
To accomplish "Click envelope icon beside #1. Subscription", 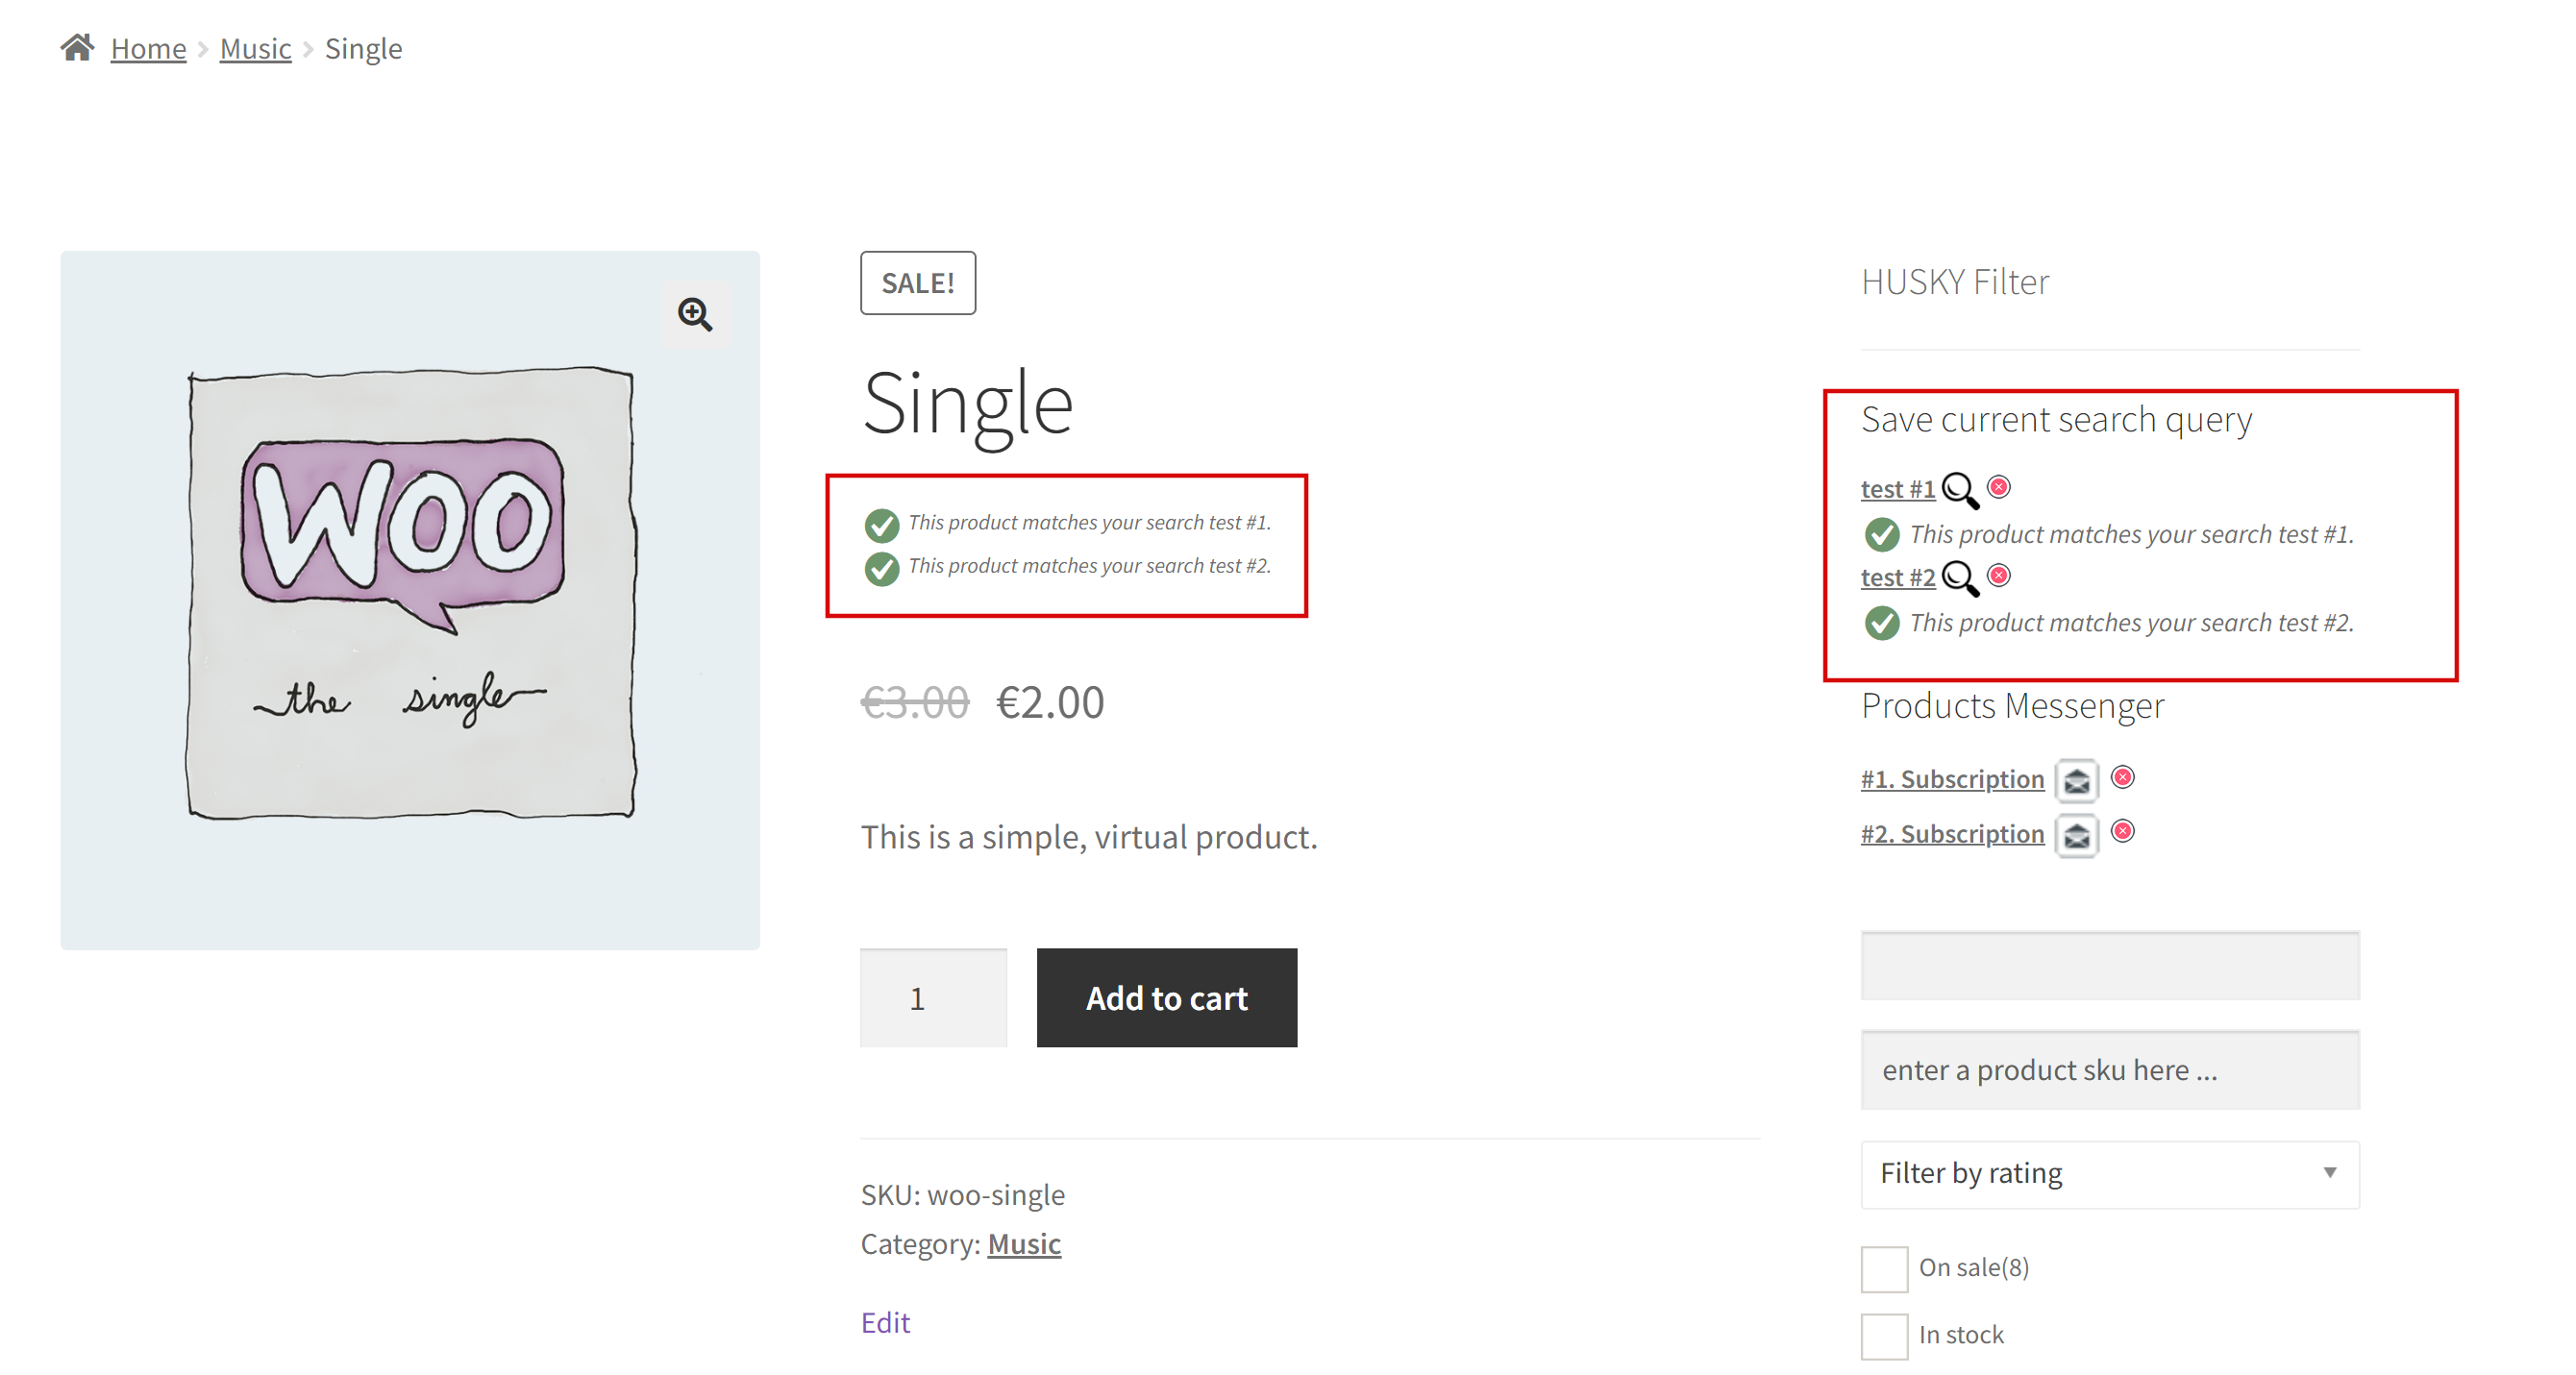I will pyautogui.click(x=2076, y=780).
